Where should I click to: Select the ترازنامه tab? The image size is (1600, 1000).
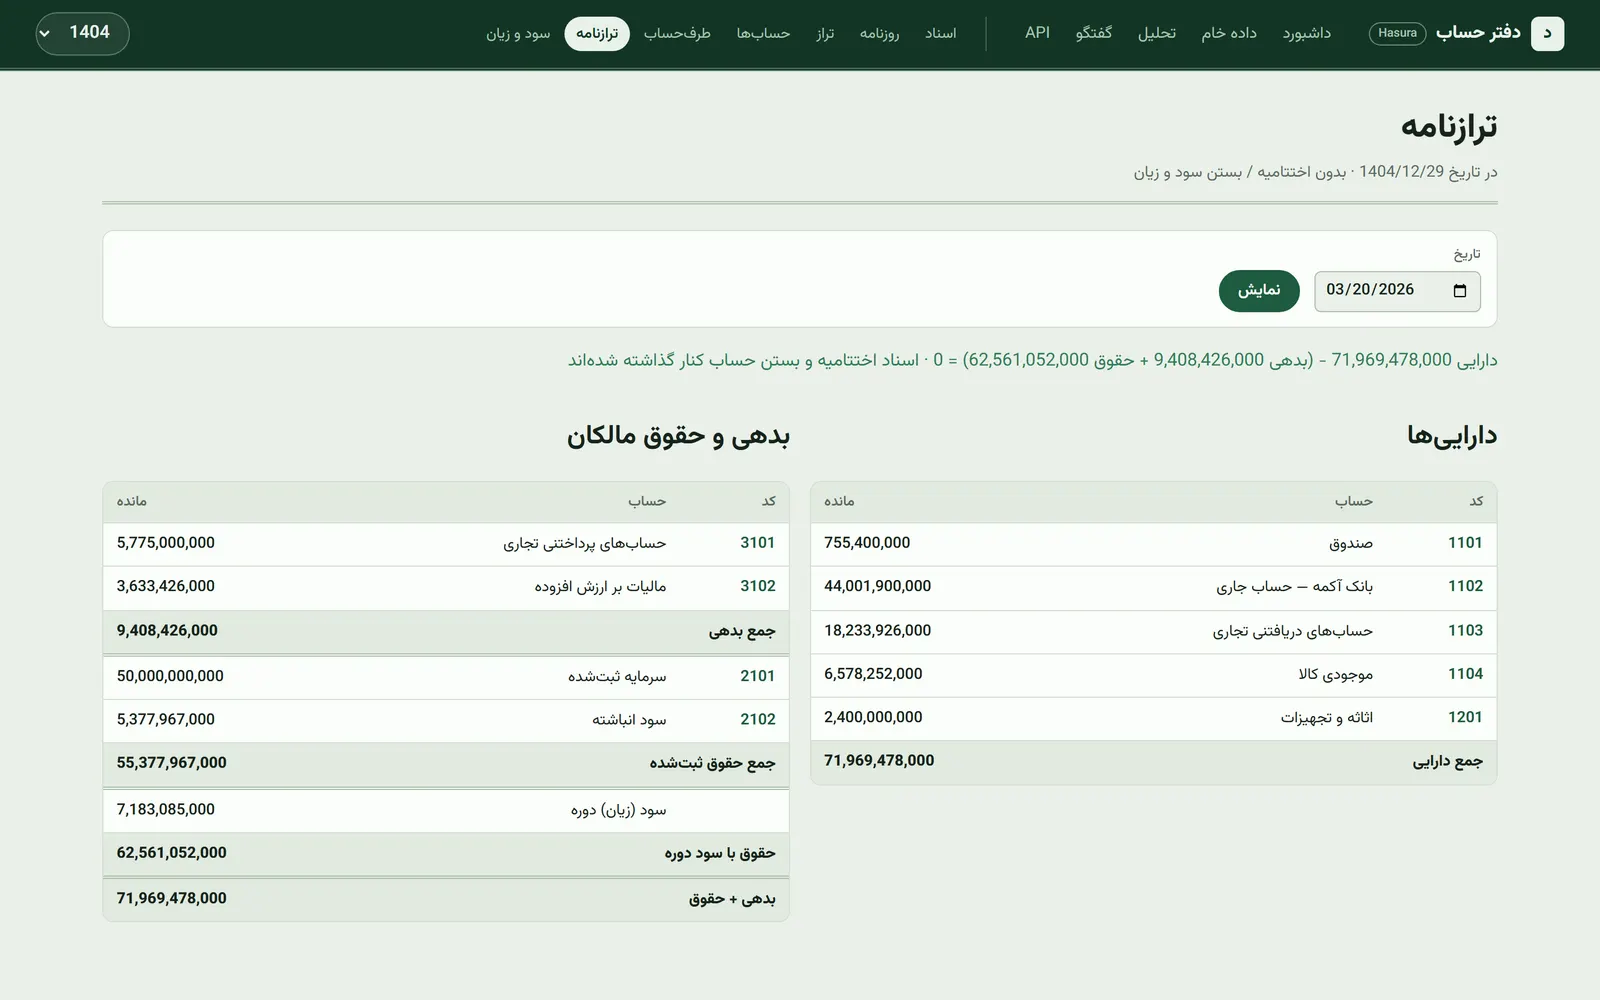(597, 33)
